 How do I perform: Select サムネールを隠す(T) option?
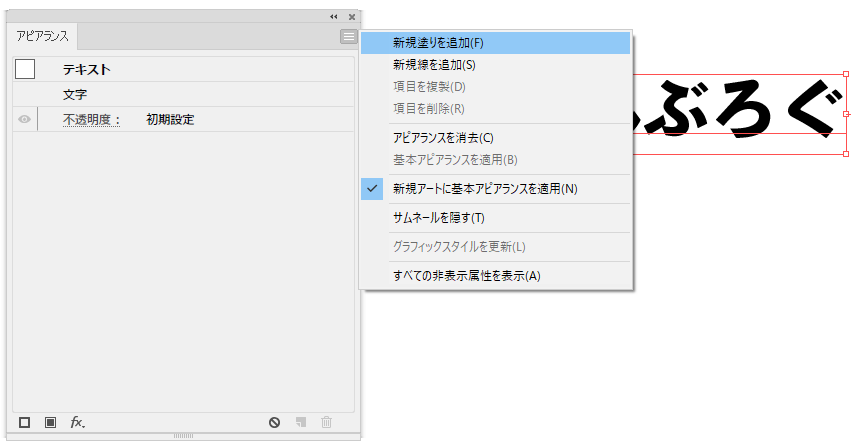(496, 218)
